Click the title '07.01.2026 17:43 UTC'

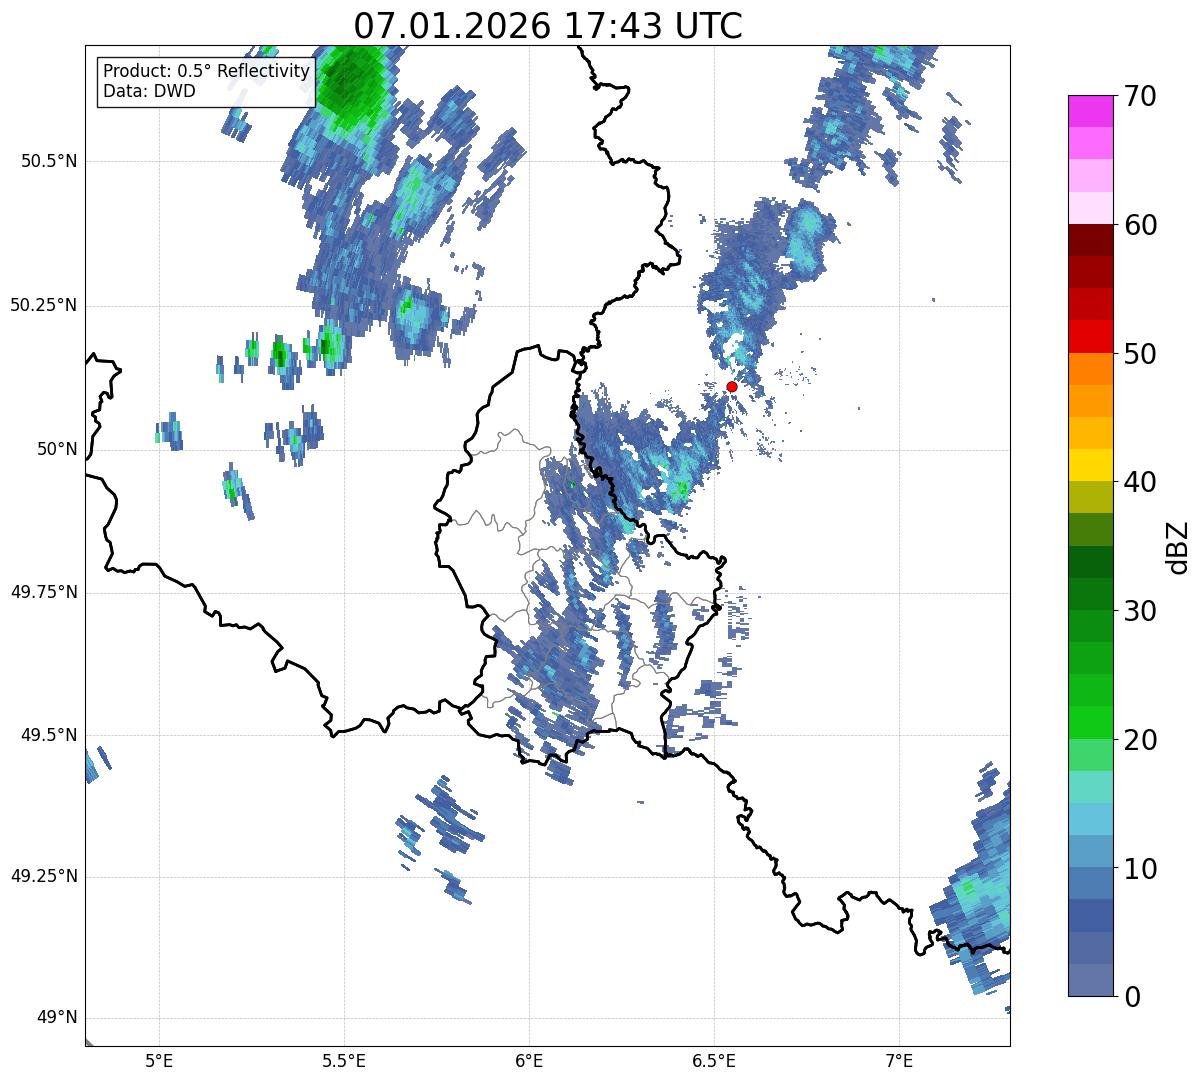tap(548, 25)
